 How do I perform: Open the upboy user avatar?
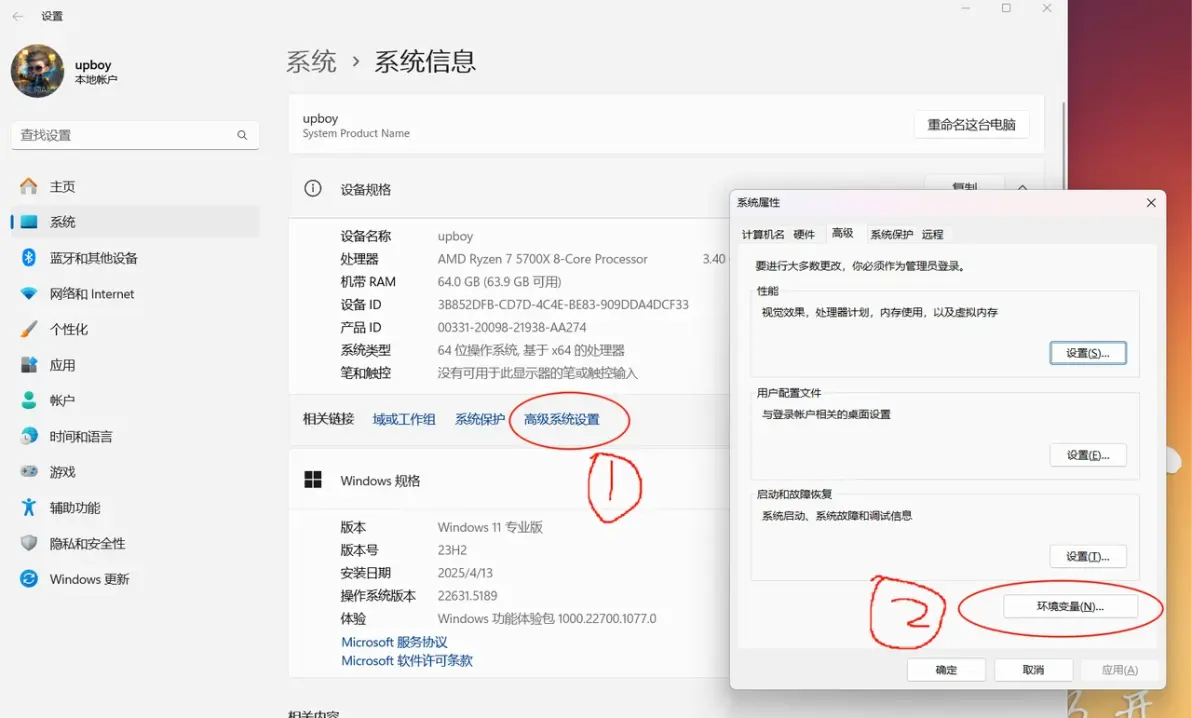37,71
